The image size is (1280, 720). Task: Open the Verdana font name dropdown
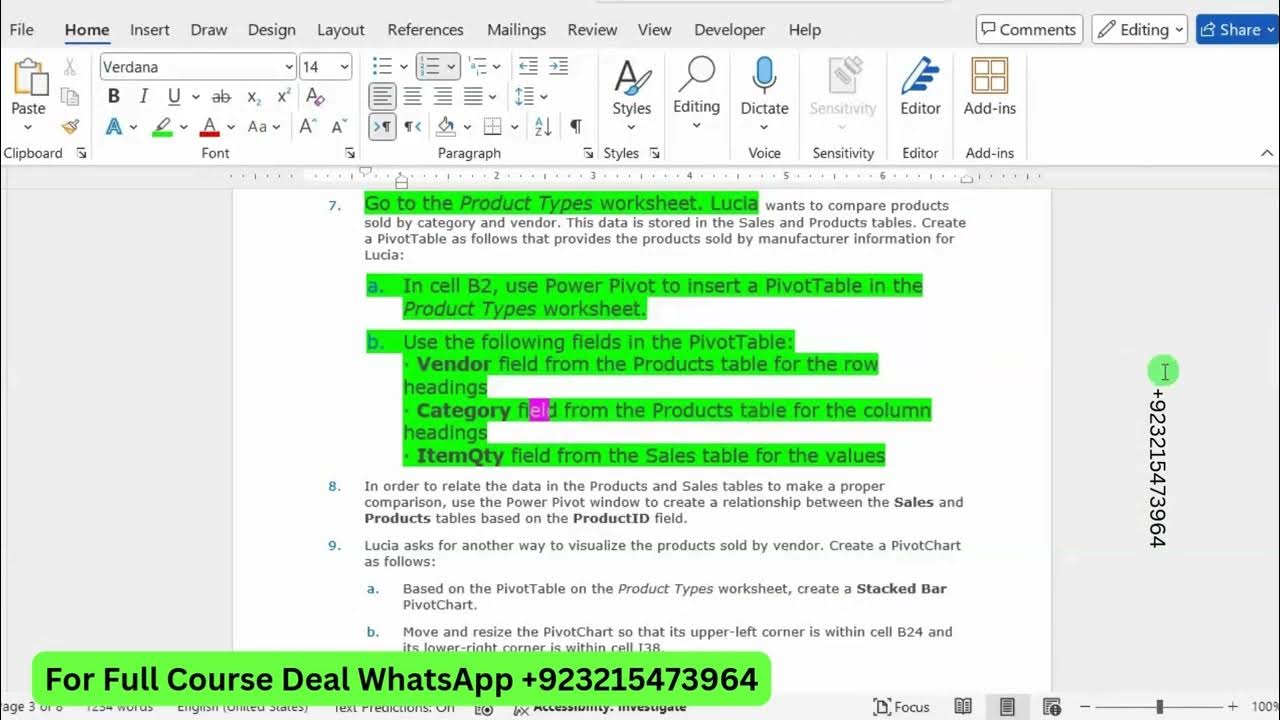pos(289,67)
